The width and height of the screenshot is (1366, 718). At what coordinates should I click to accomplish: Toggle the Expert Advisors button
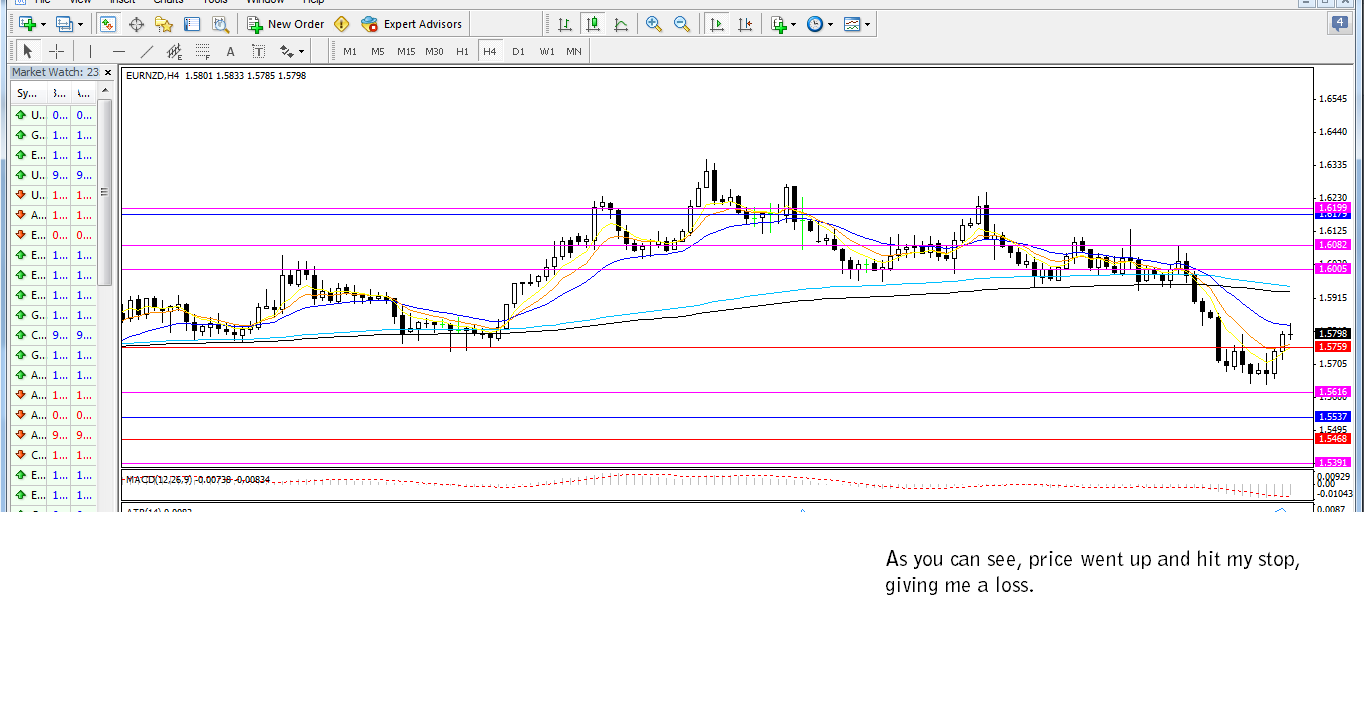412,24
